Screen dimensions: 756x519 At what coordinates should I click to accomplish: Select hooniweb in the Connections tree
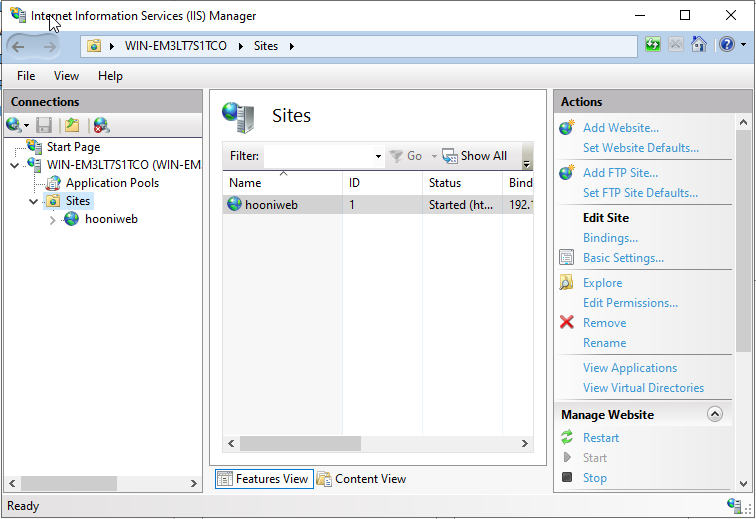pos(111,219)
